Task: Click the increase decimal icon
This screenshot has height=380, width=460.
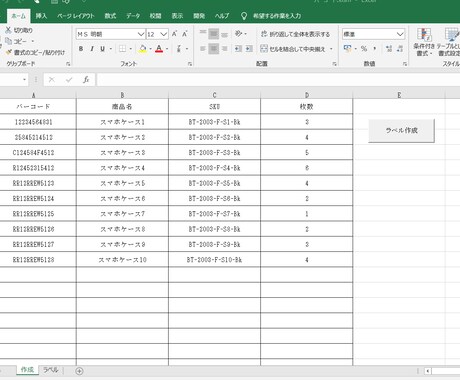Action: [389, 49]
